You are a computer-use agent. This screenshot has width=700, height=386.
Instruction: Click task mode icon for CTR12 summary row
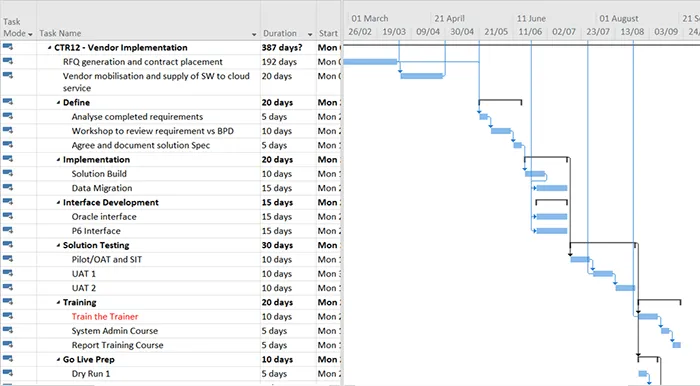coord(8,47)
